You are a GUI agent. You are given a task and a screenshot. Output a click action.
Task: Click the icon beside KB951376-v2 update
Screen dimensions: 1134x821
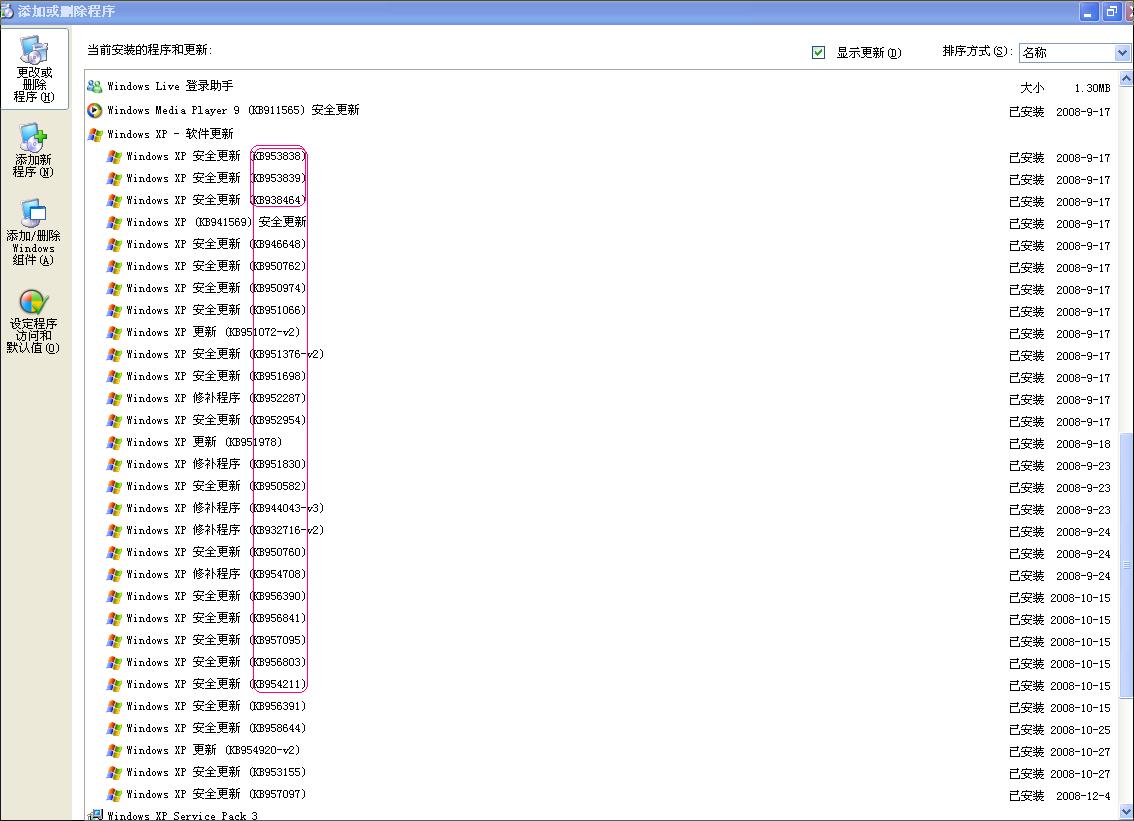point(114,354)
